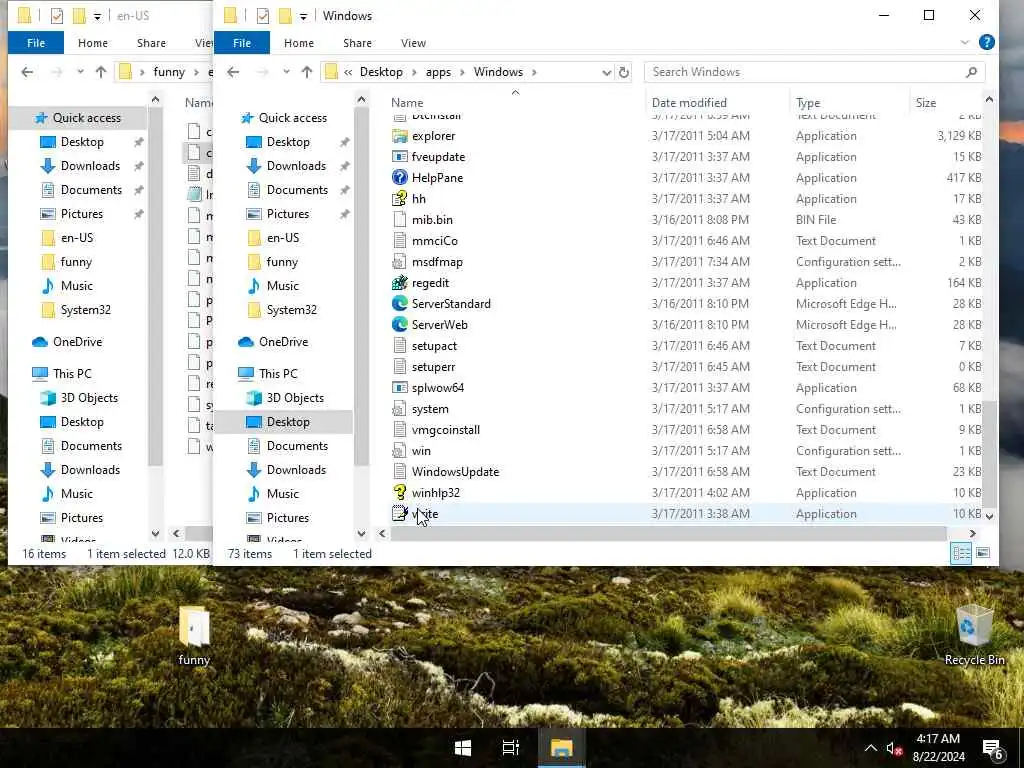Screen dimensions: 1024x768
Task: Open recent locations dropdown in Windows window
Action: [x=286, y=72]
